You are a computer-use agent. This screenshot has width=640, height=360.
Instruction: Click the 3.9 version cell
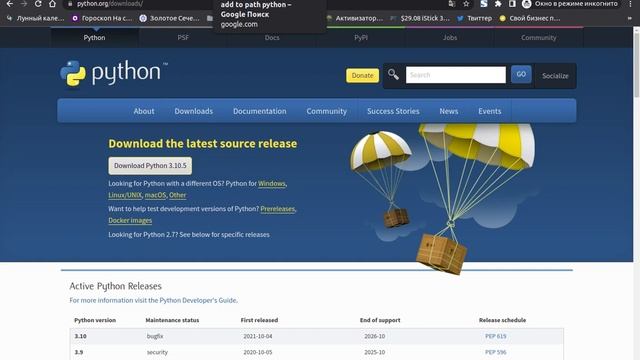pyautogui.click(x=79, y=352)
